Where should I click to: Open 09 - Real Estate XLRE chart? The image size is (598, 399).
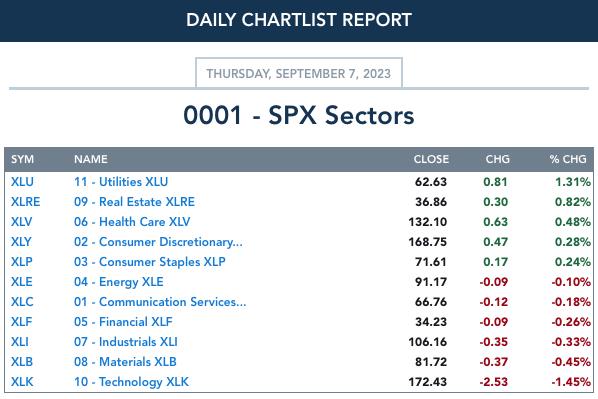coord(134,201)
